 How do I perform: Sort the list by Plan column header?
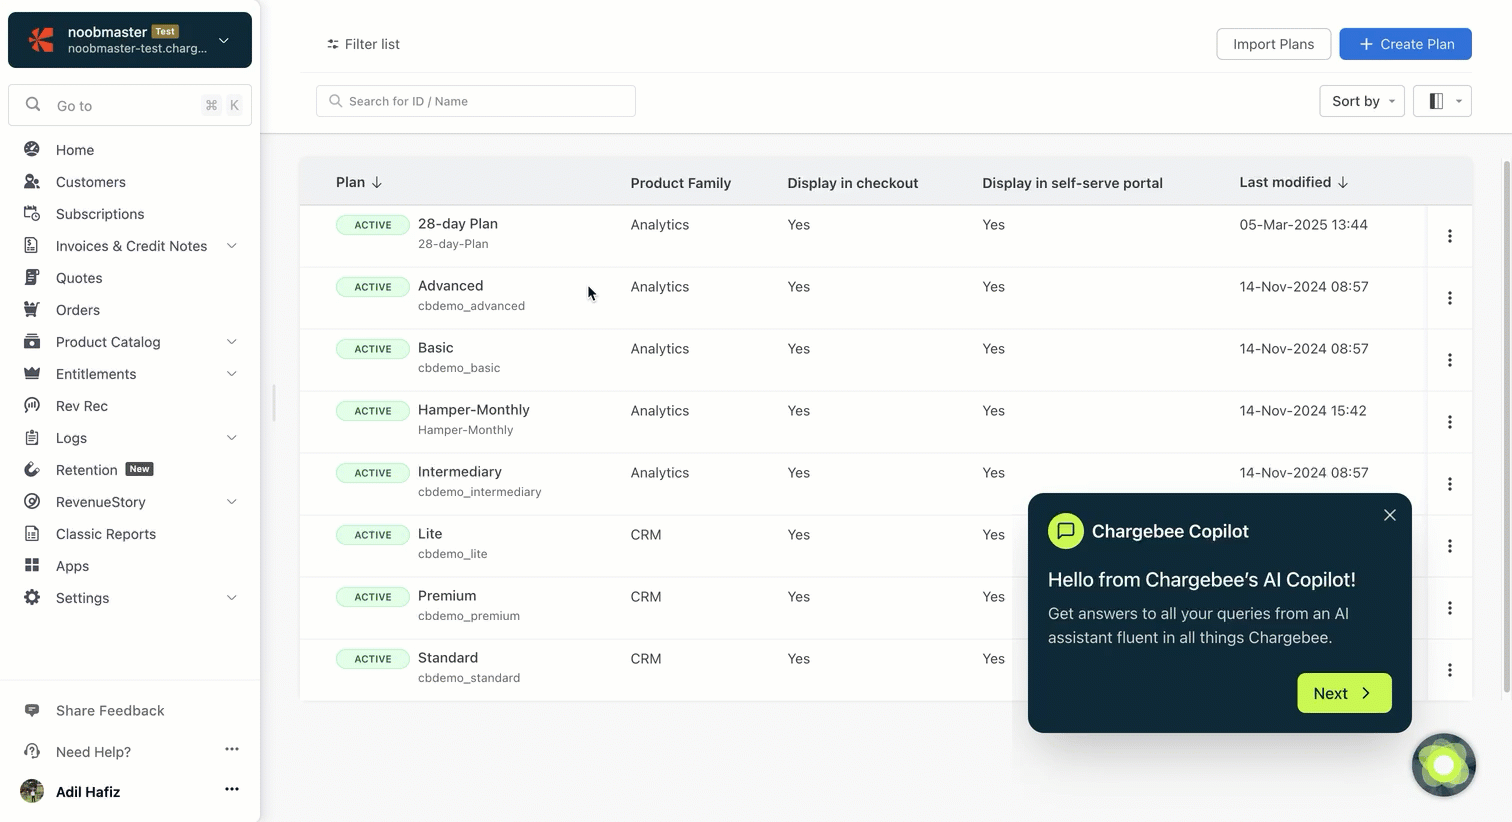(x=358, y=182)
